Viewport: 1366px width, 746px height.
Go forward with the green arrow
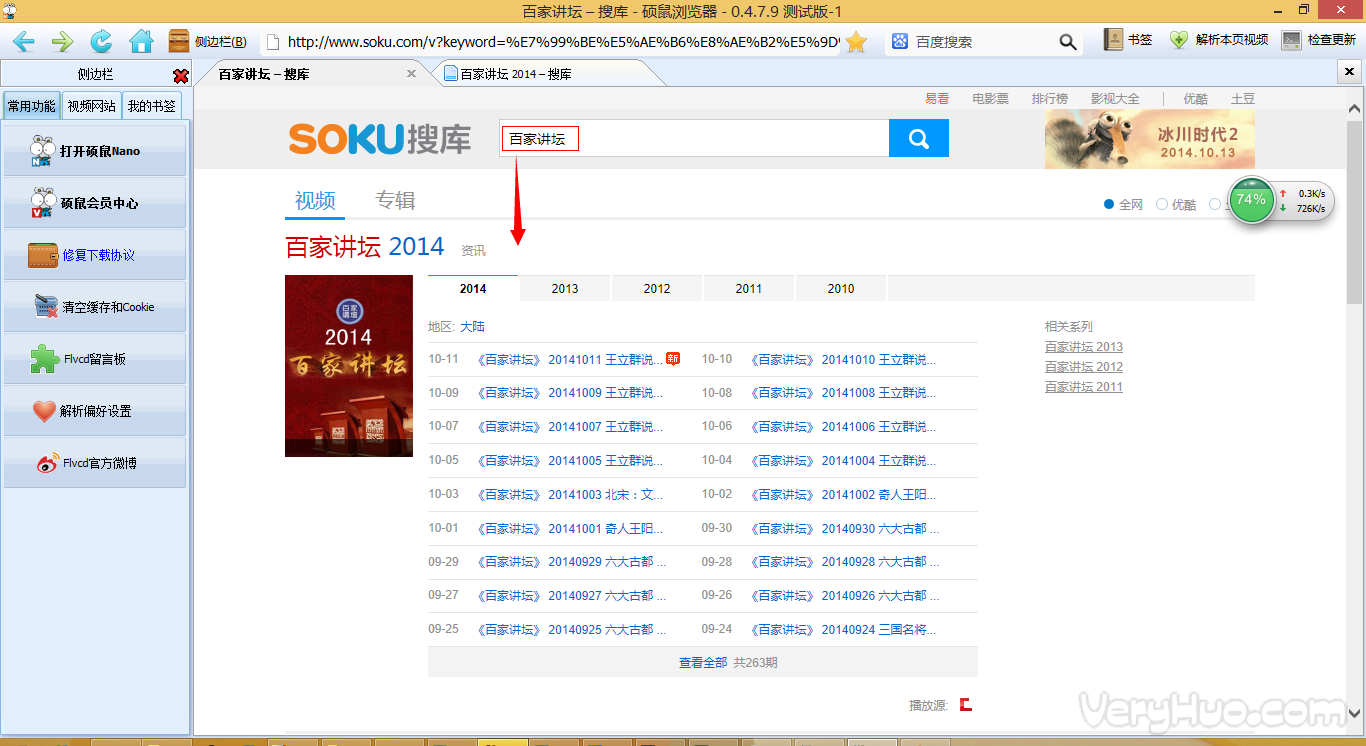[x=62, y=41]
